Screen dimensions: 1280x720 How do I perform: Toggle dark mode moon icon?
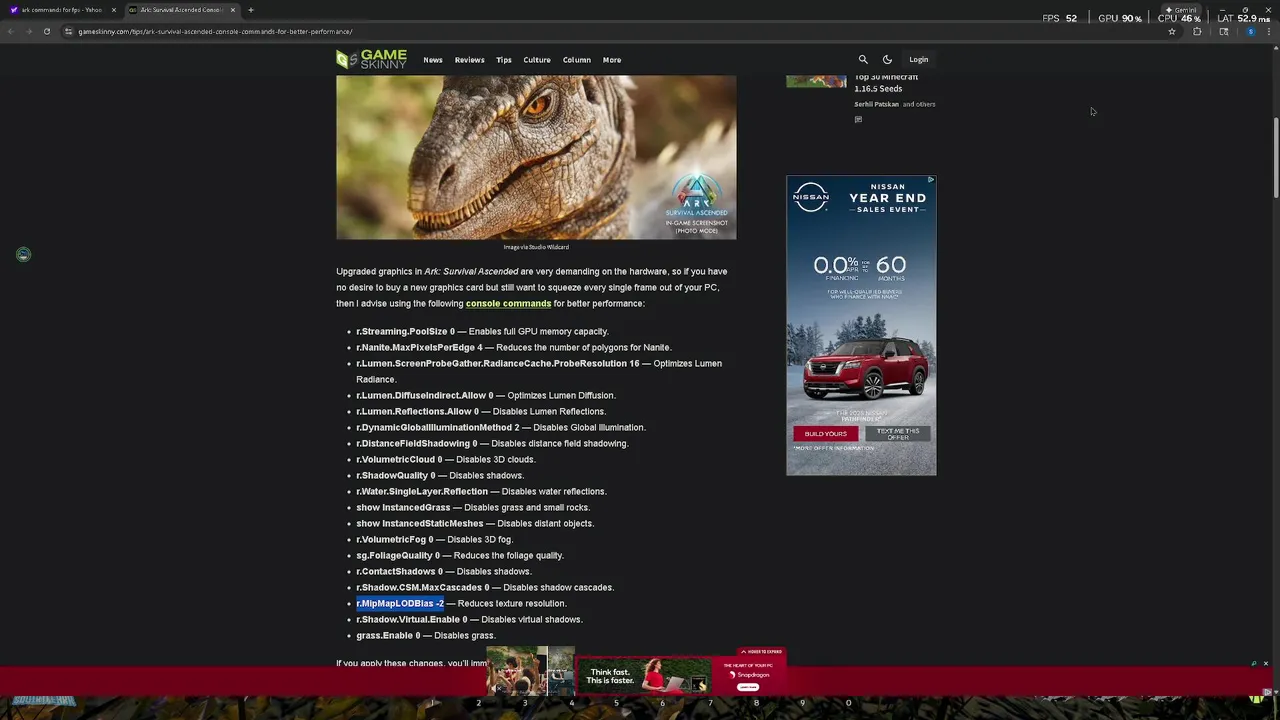[x=887, y=60]
